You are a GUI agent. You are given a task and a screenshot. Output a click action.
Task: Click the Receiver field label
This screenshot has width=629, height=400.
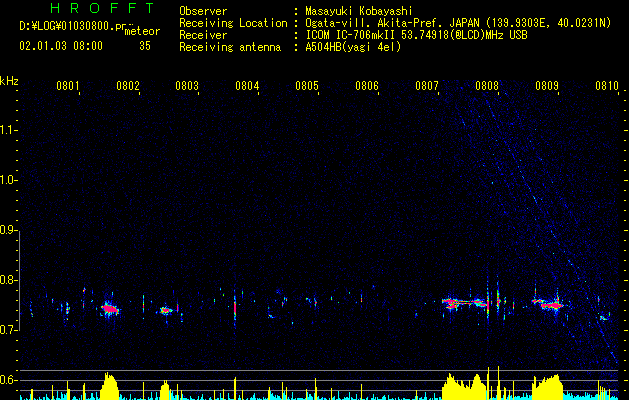click(203, 35)
